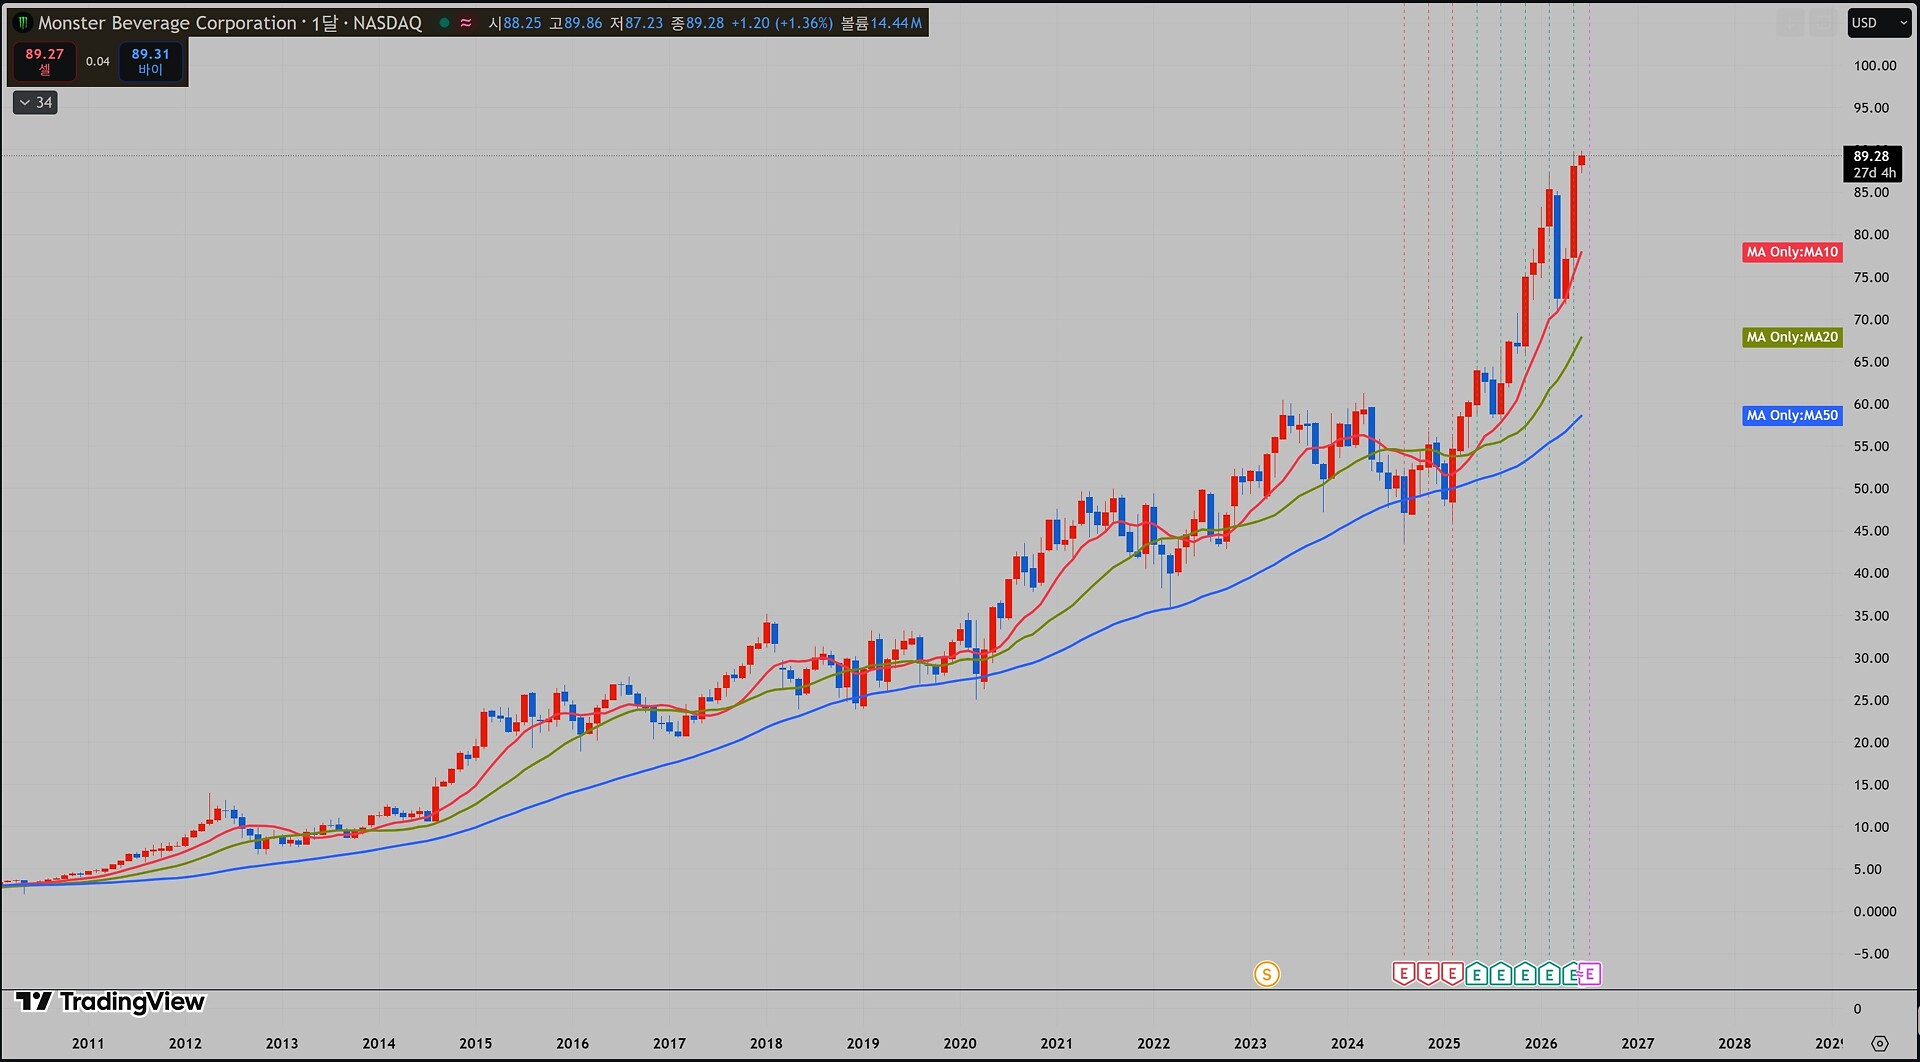Click the green market status dot

click(444, 23)
